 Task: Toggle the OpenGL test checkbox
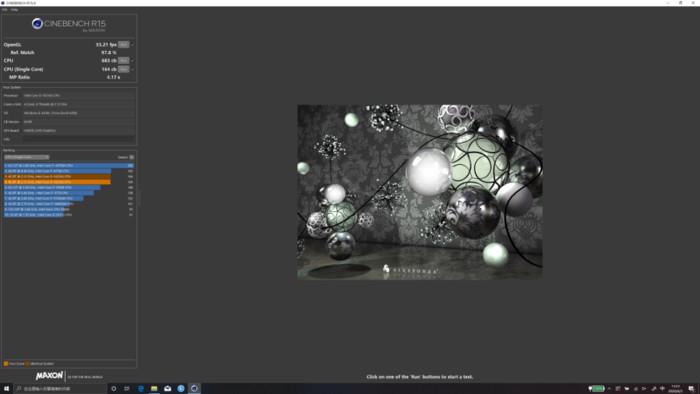pyautogui.click(x=132, y=45)
